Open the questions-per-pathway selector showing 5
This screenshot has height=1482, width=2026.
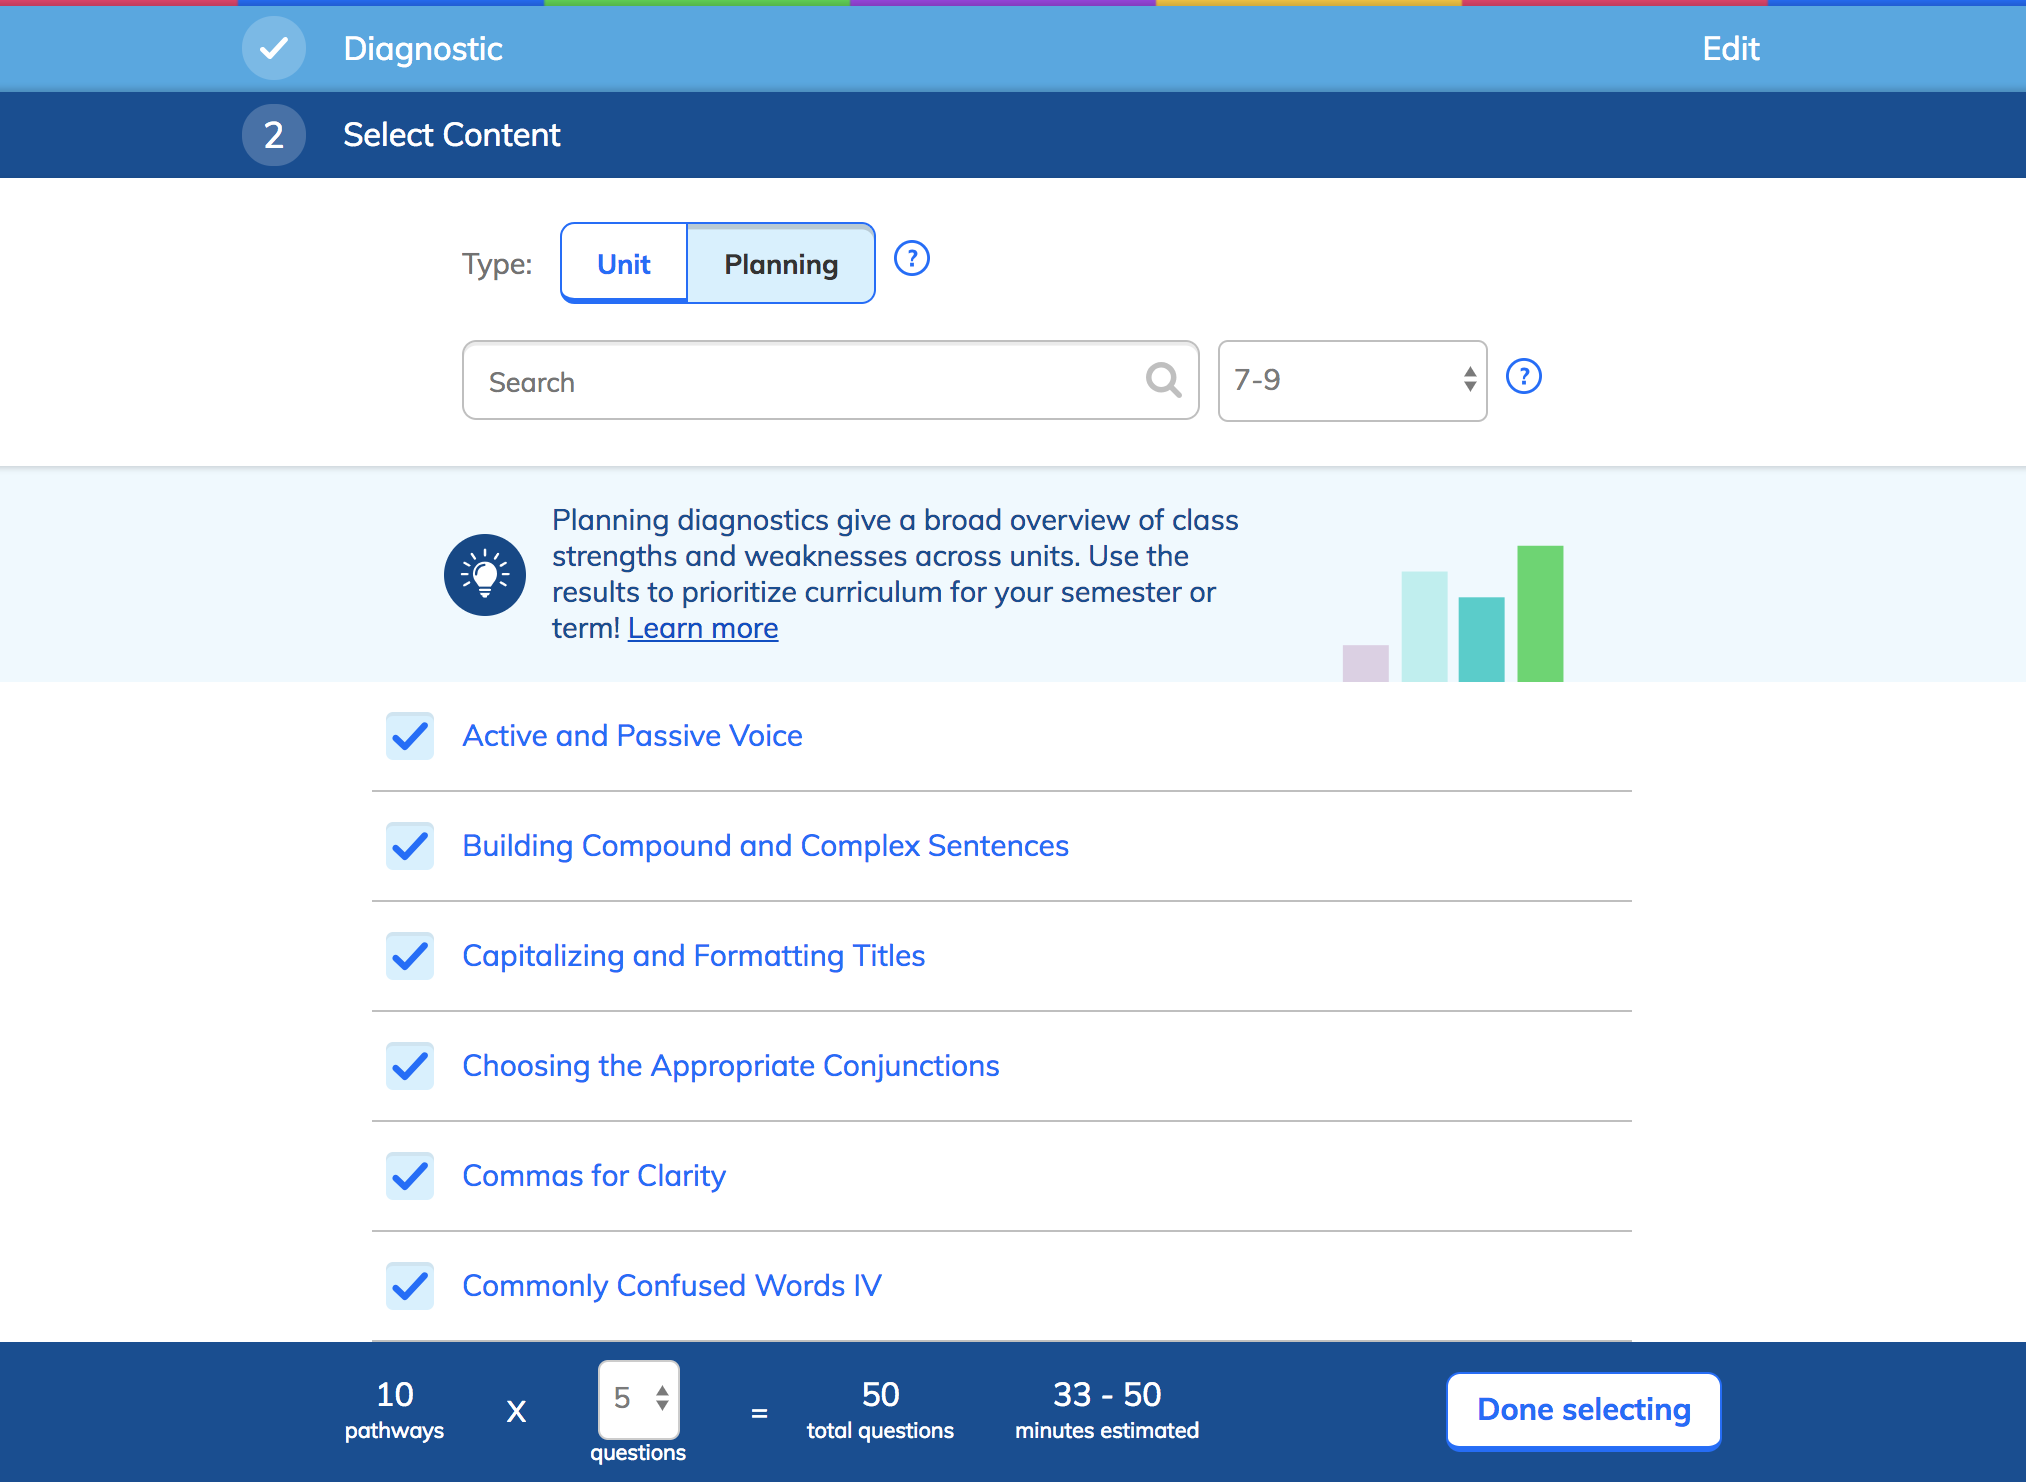[x=639, y=1398]
